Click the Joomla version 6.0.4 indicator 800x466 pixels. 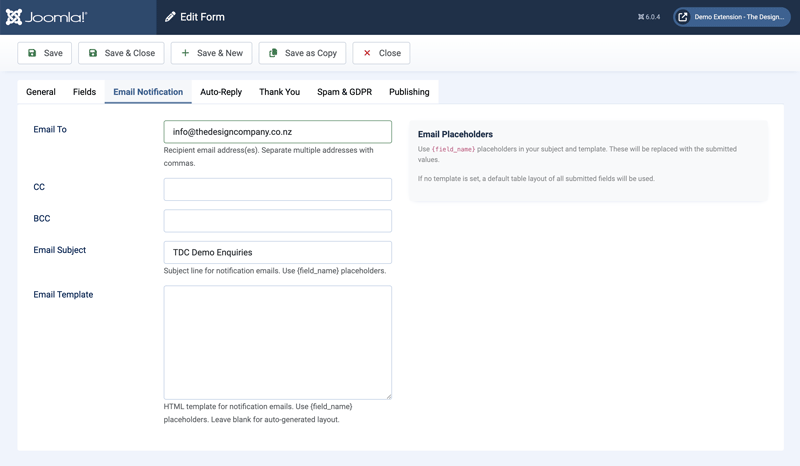coord(649,17)
